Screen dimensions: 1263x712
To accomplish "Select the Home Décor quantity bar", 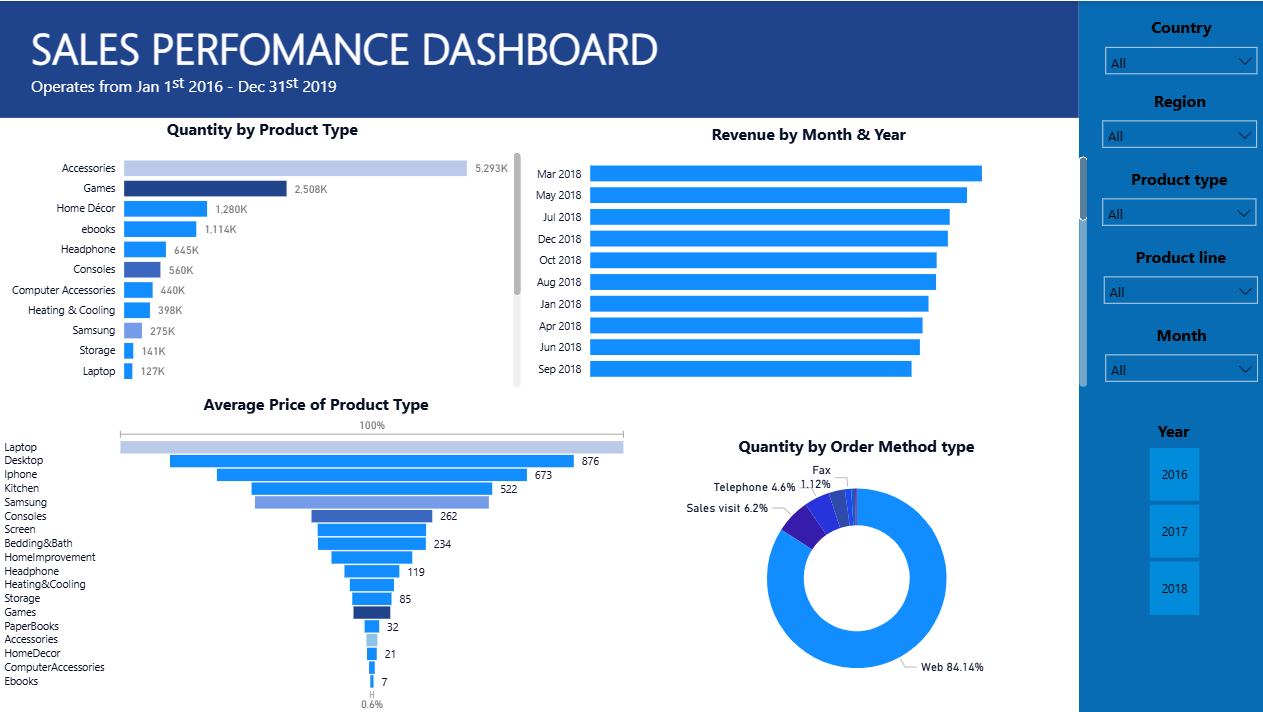I will [x=165, y=209].
